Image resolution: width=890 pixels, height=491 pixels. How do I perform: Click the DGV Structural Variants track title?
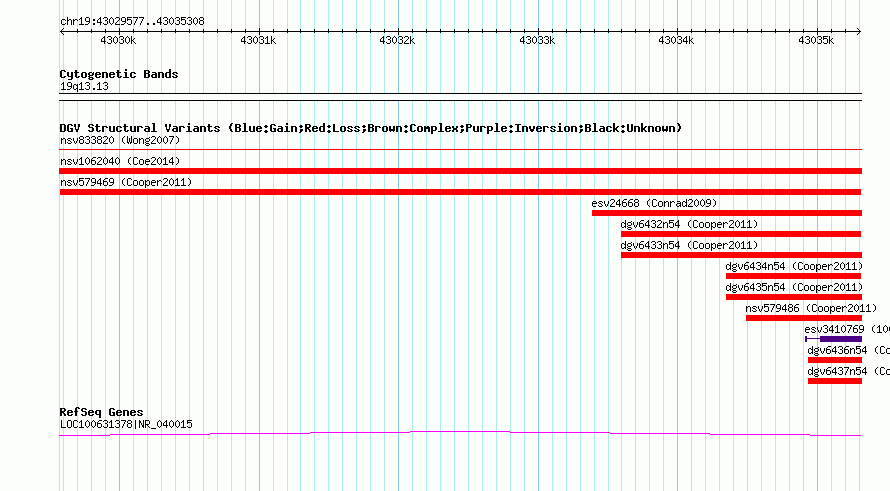click(370, 128)
